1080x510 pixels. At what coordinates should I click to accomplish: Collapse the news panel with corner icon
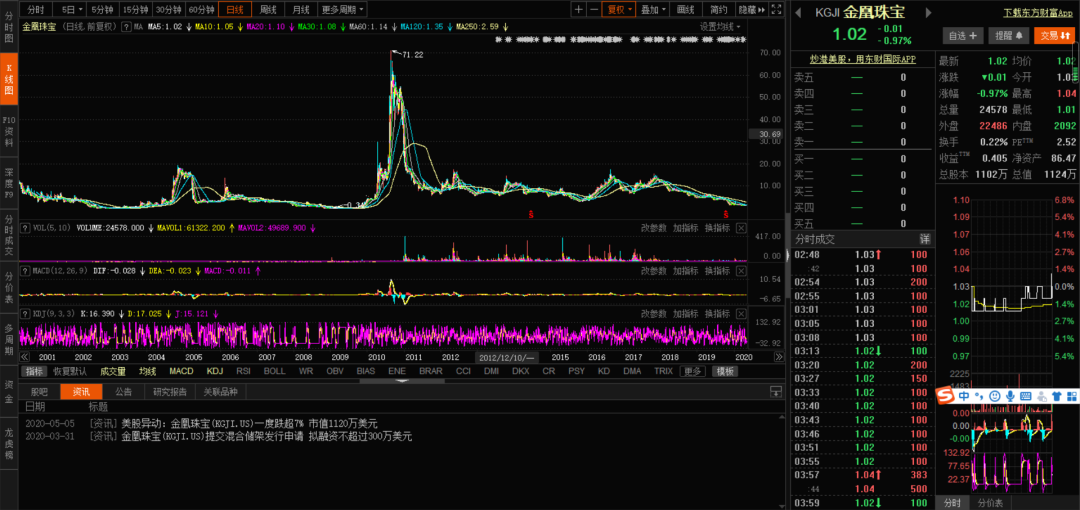775,392
